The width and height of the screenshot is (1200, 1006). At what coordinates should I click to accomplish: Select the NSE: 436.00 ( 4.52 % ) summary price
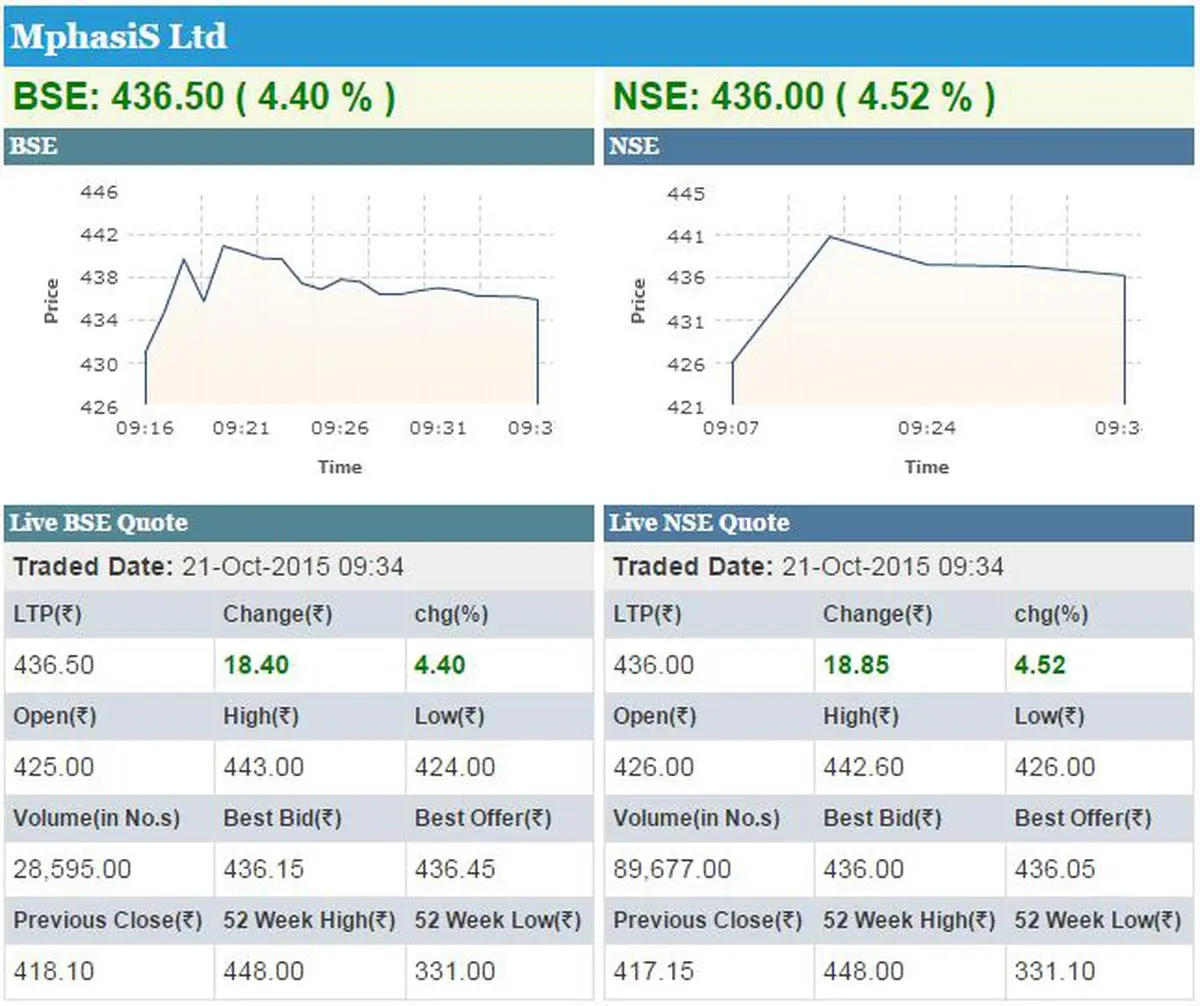(804, 97)
